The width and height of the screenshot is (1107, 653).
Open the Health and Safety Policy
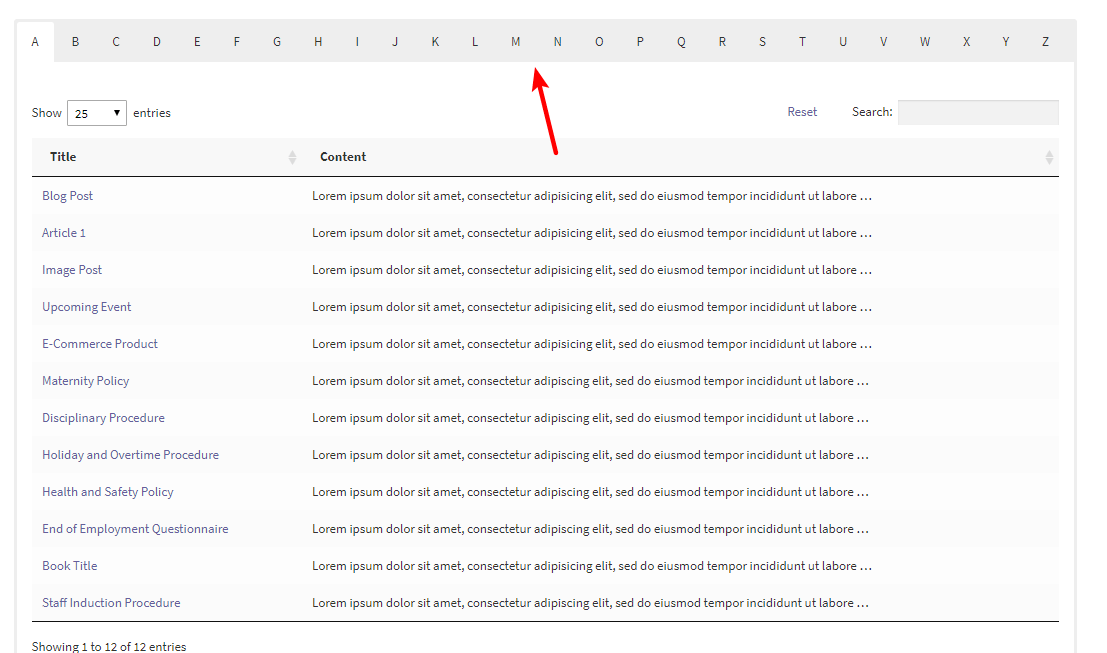point(107,491)
